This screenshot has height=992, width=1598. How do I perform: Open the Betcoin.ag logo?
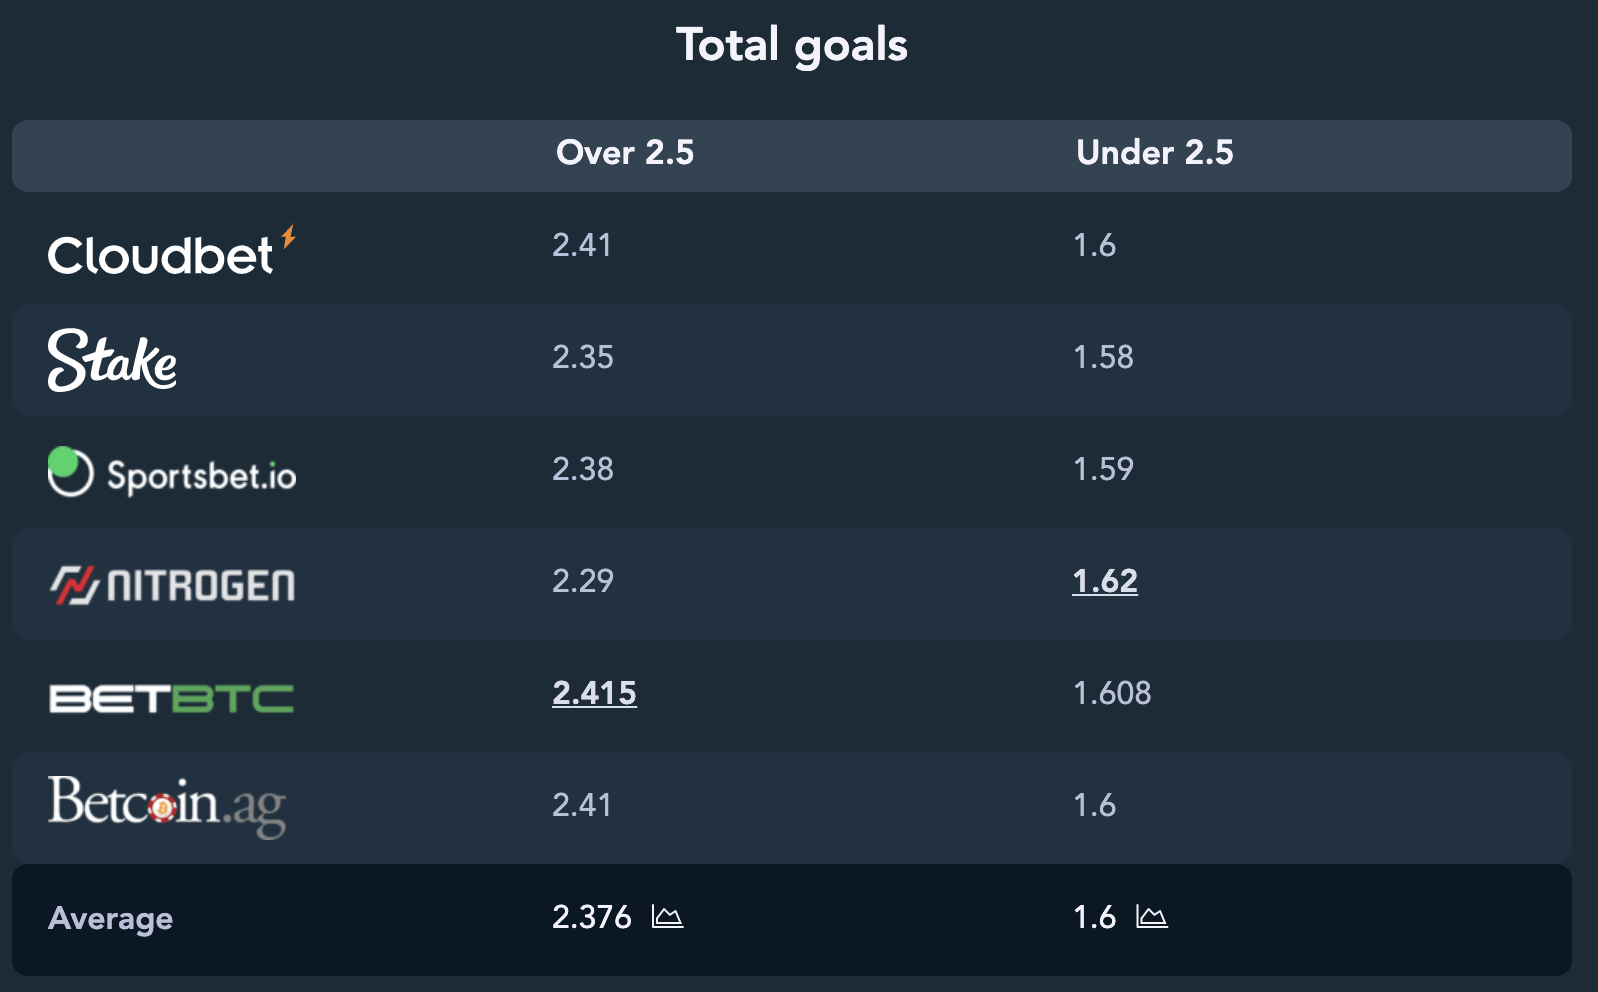tap(167, 806)
